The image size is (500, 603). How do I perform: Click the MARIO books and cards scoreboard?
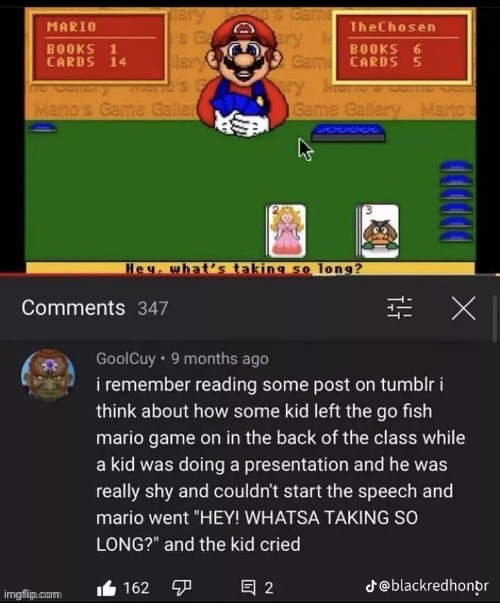(99, 47)
